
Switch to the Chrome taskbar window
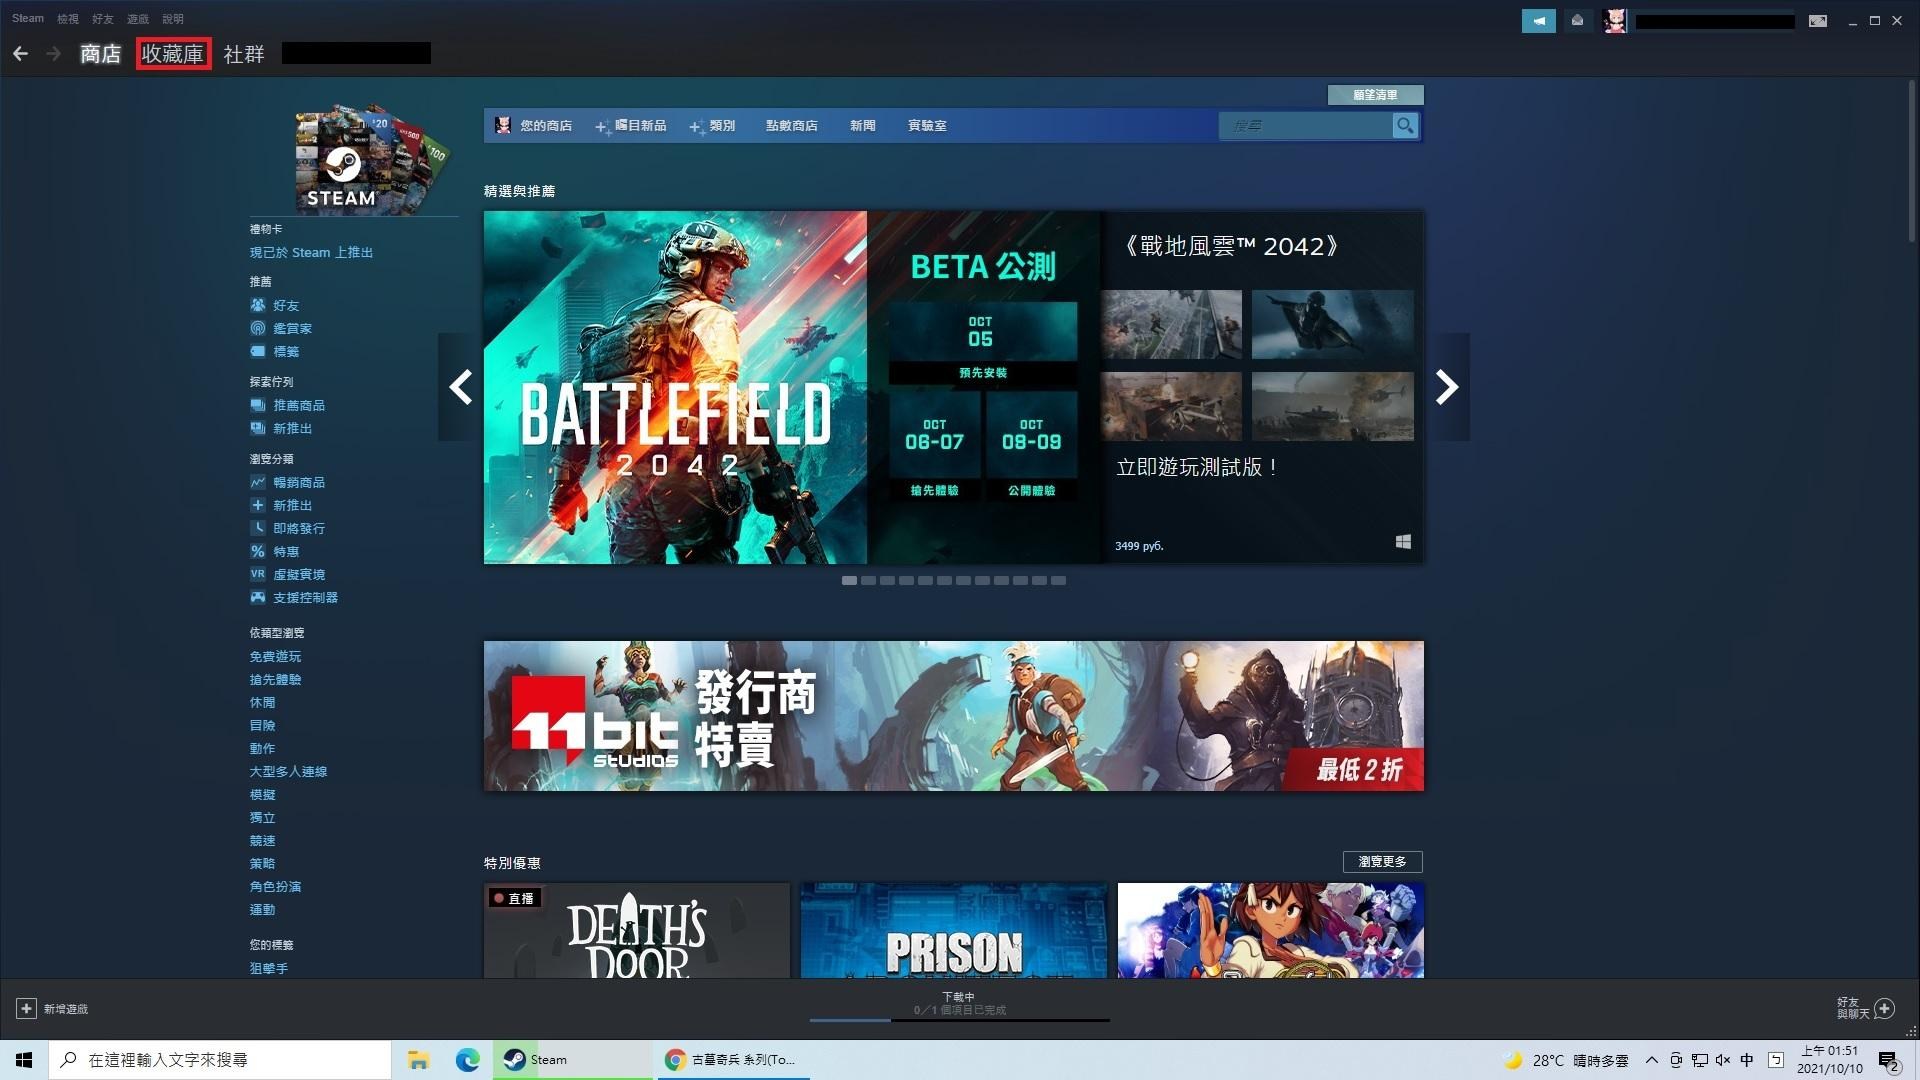point(733,1060)
